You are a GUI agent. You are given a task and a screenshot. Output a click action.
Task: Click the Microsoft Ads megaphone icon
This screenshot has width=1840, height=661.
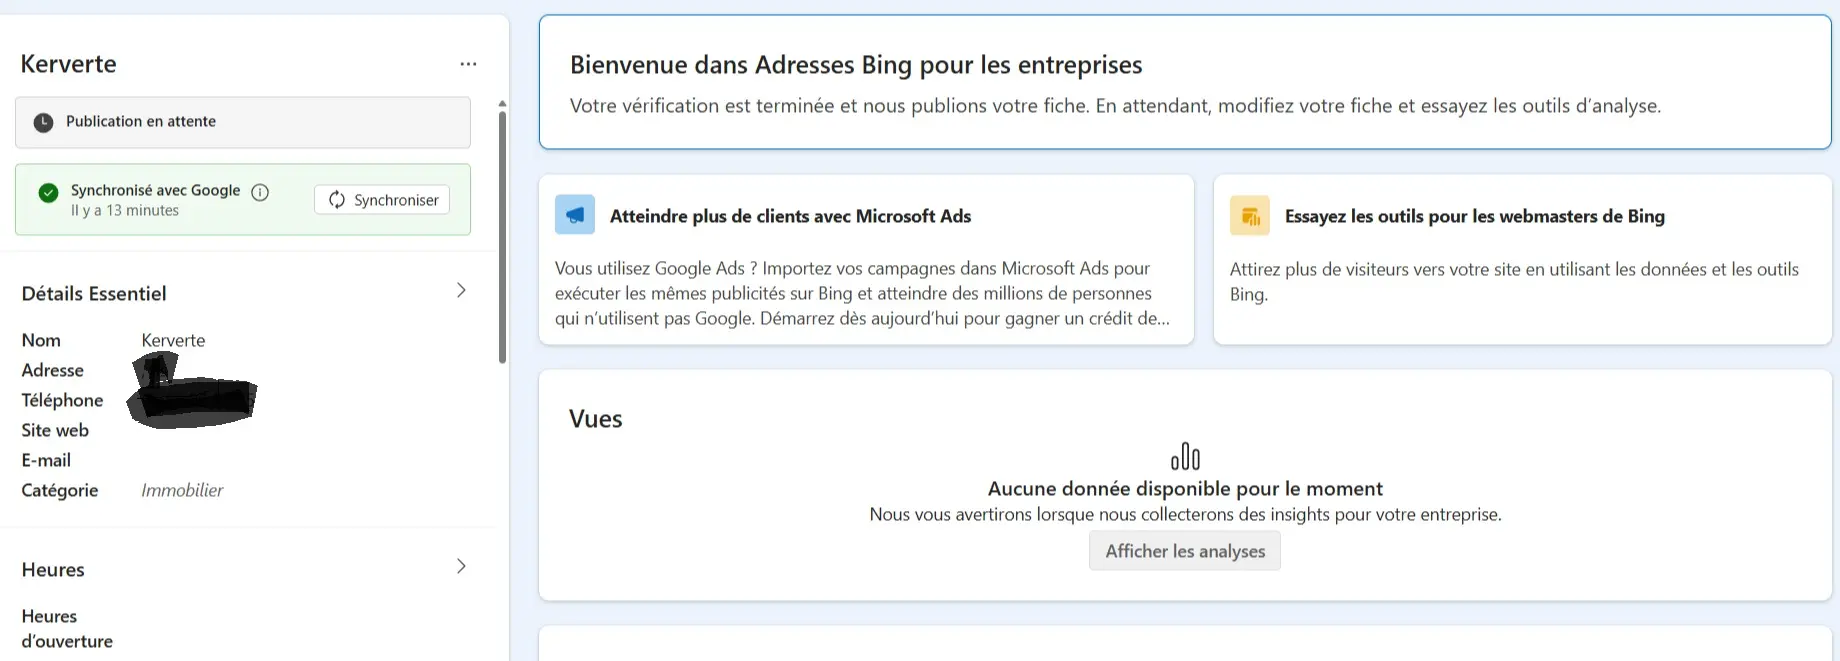click(x=574, y=214)
